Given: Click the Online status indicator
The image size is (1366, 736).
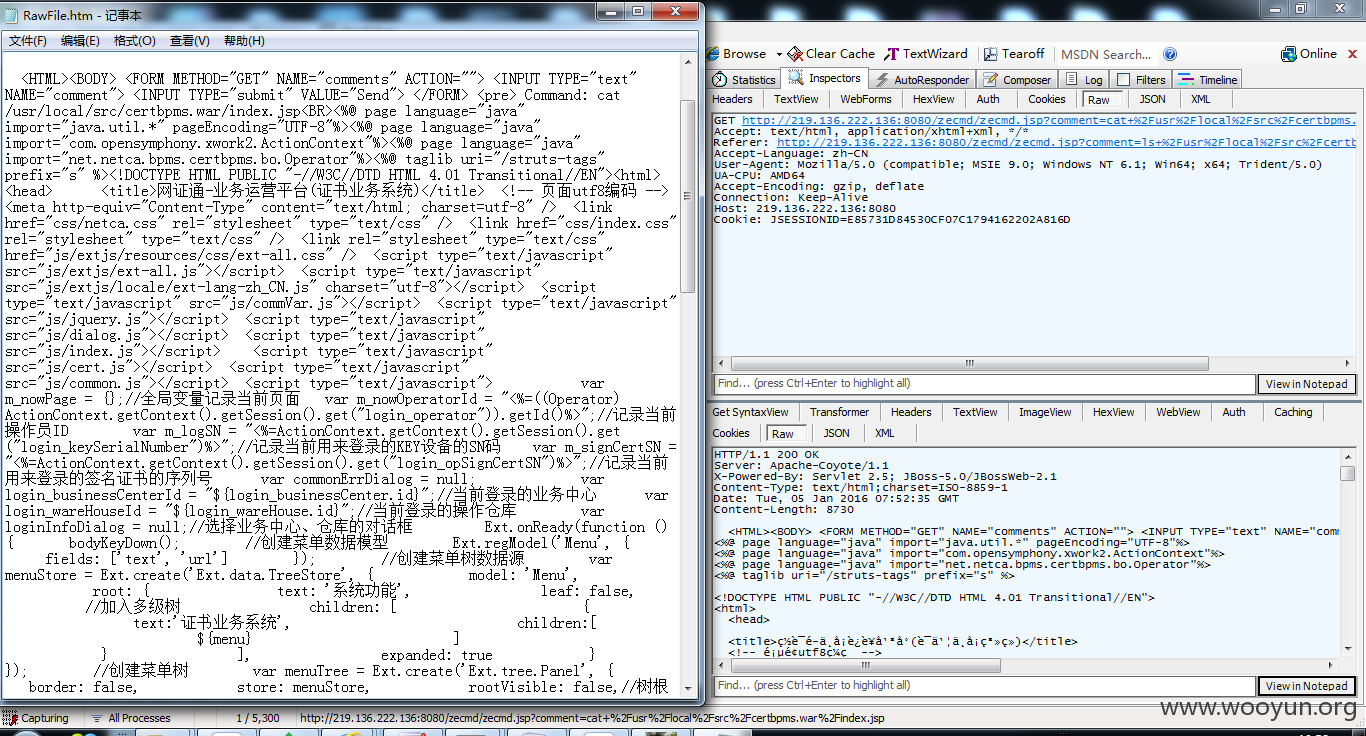Looking at the screenshot, I should point(1309,54).
